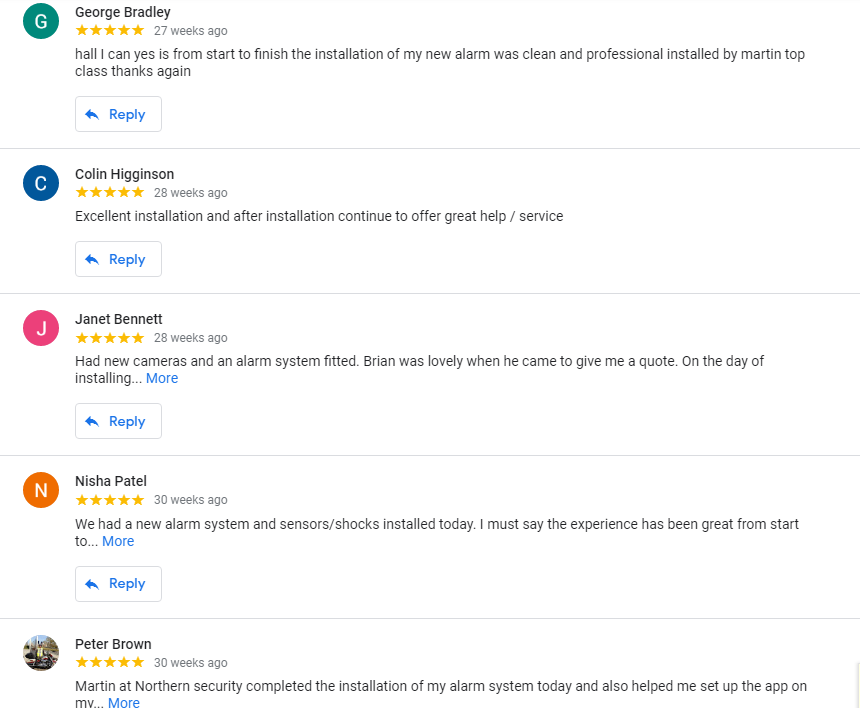Open George Bradley's reviewer name link

point(123,12)
